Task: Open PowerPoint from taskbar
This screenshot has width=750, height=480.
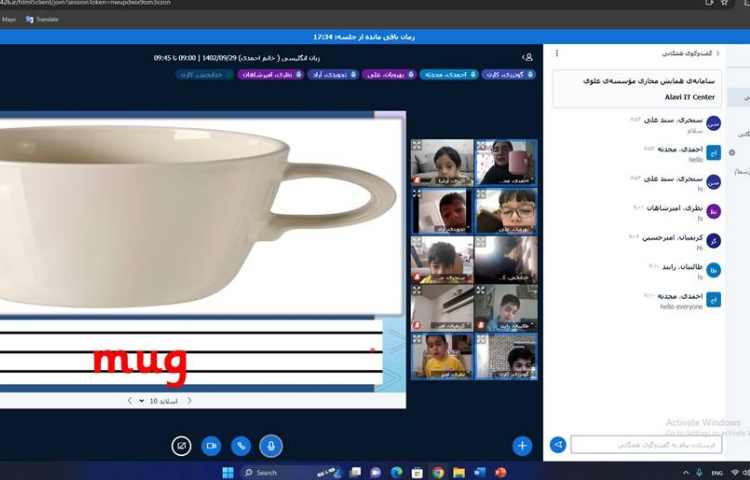Action: click(x=500, y=472)
